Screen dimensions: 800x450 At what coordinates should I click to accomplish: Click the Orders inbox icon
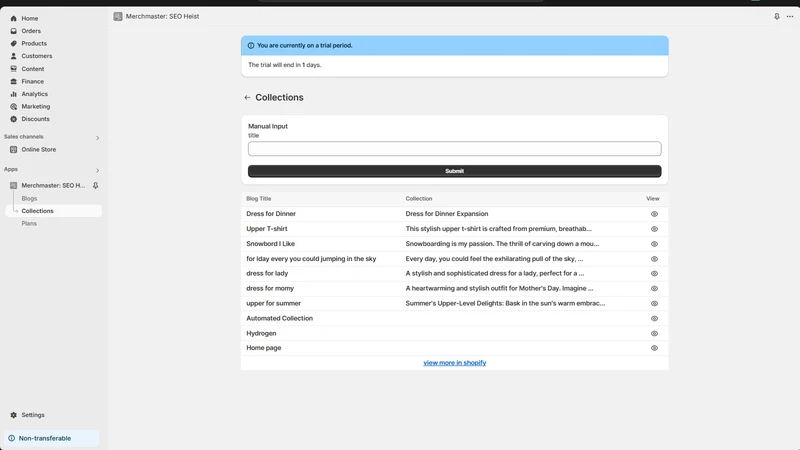coord(14,31)
